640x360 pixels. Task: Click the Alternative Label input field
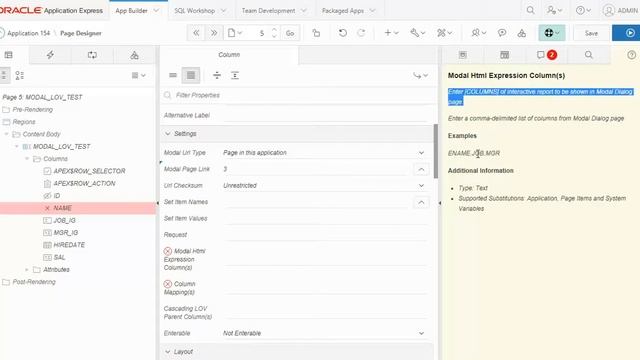(x=326, y=116)
